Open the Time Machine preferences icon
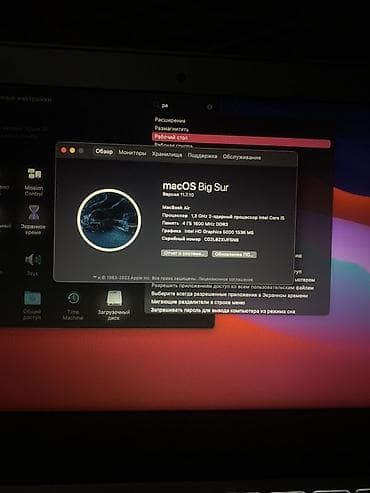 (73, 298)
